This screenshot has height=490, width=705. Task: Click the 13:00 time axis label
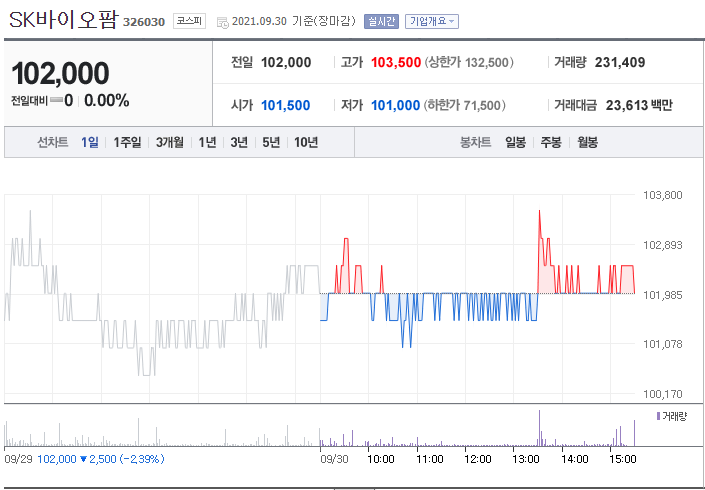coord(526,459)
